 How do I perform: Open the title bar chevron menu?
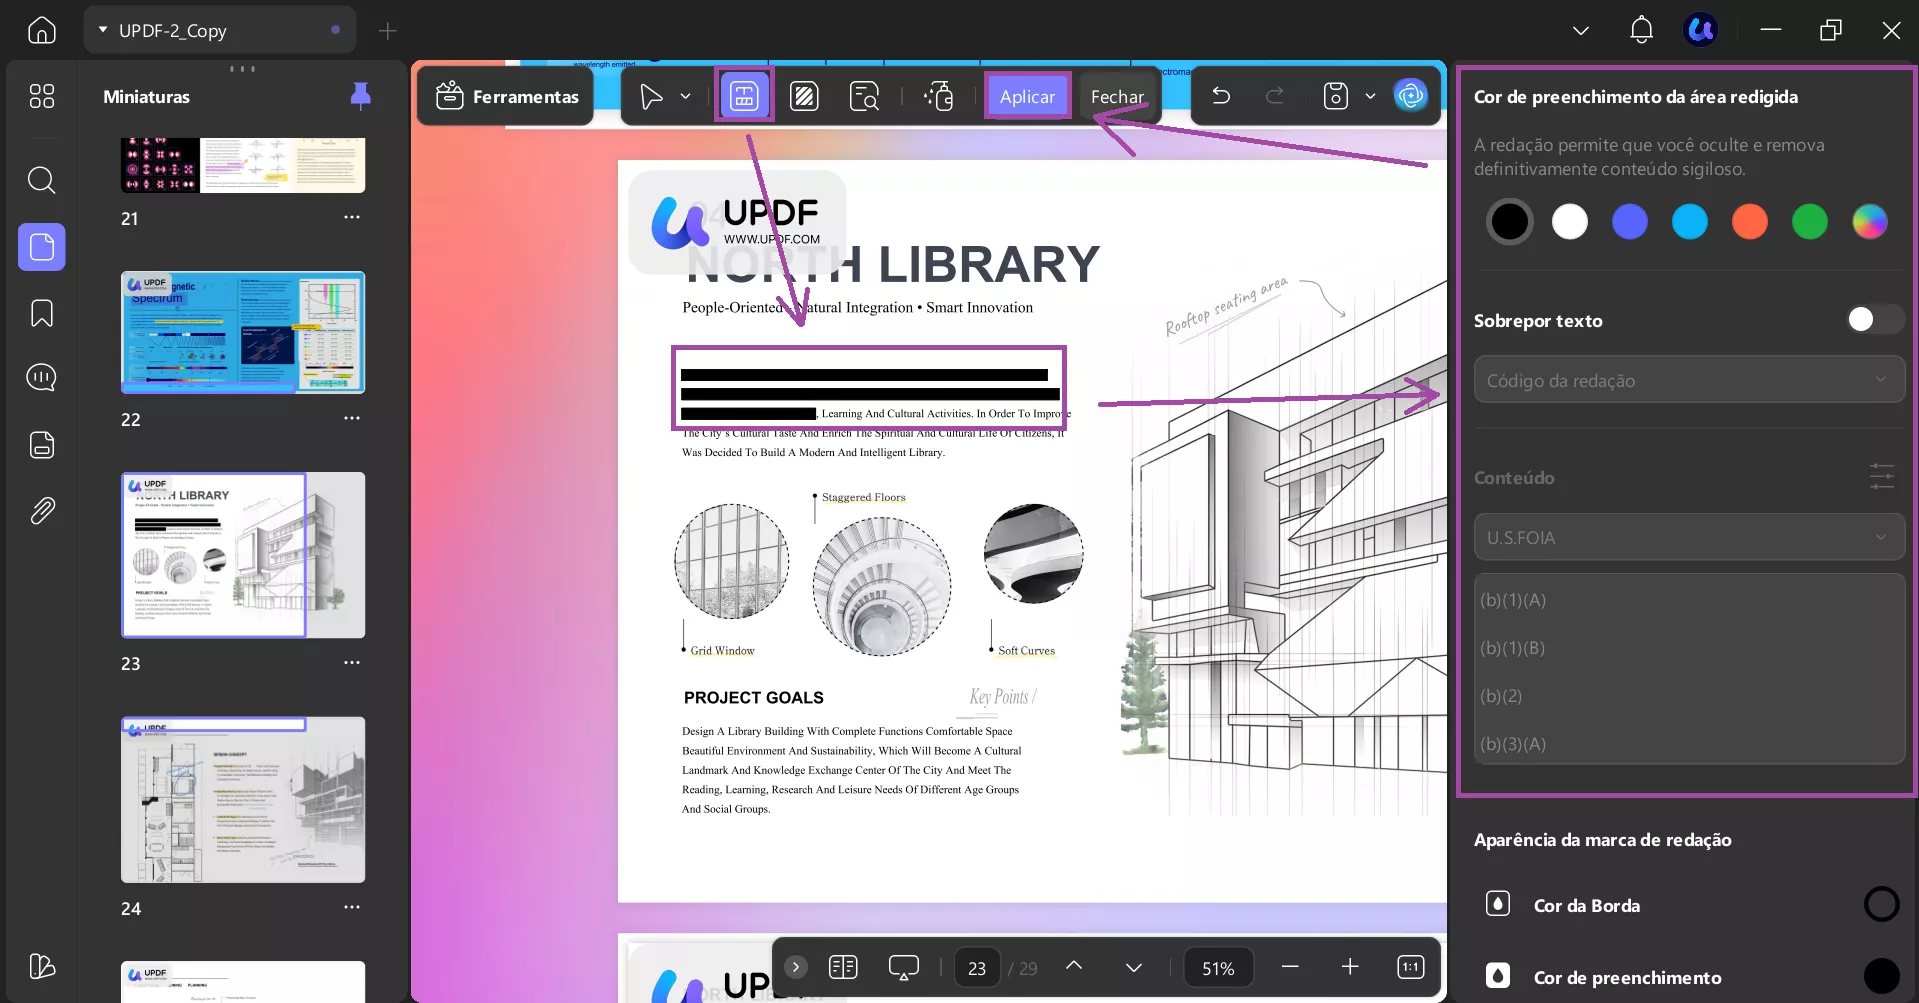(x=1581, y=30)
